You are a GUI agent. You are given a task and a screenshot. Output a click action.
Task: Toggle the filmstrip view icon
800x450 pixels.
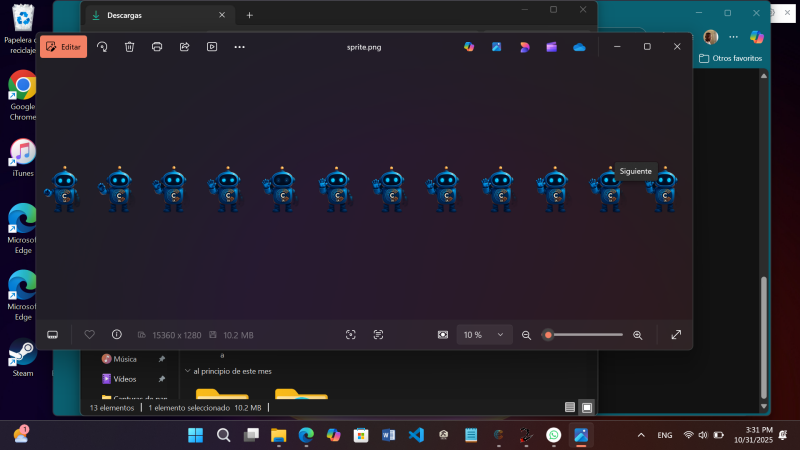(53, 335)
